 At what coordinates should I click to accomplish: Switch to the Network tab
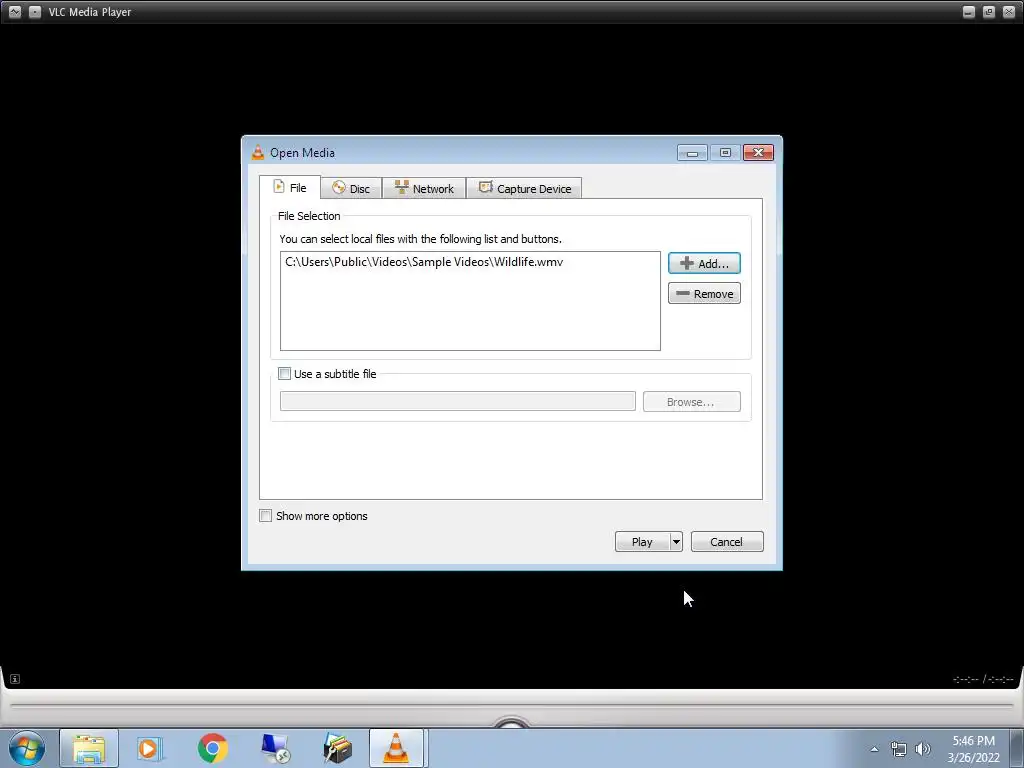424,189
